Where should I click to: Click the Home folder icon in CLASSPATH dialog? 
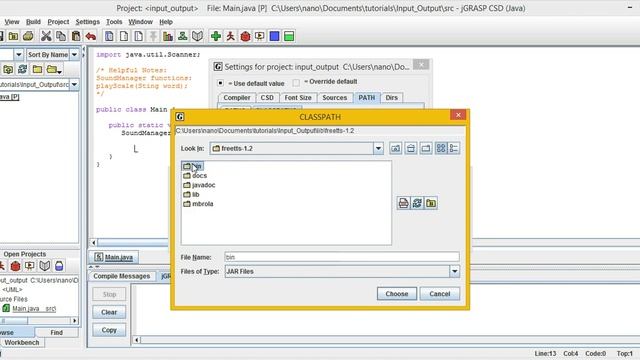tap(411, 148)
